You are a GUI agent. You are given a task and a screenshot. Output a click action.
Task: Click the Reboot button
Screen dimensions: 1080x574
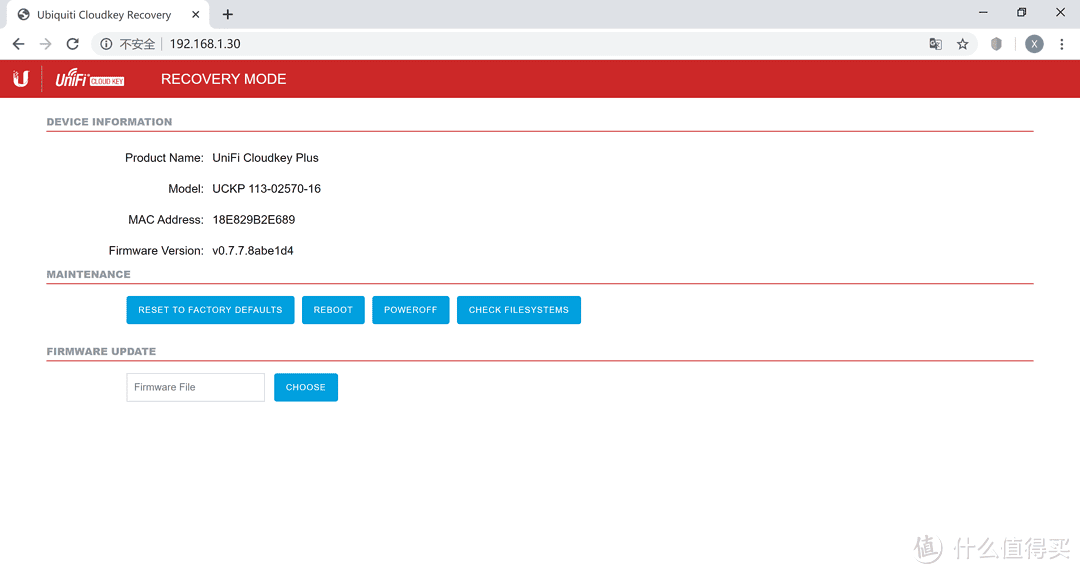(x=333, y=310)
